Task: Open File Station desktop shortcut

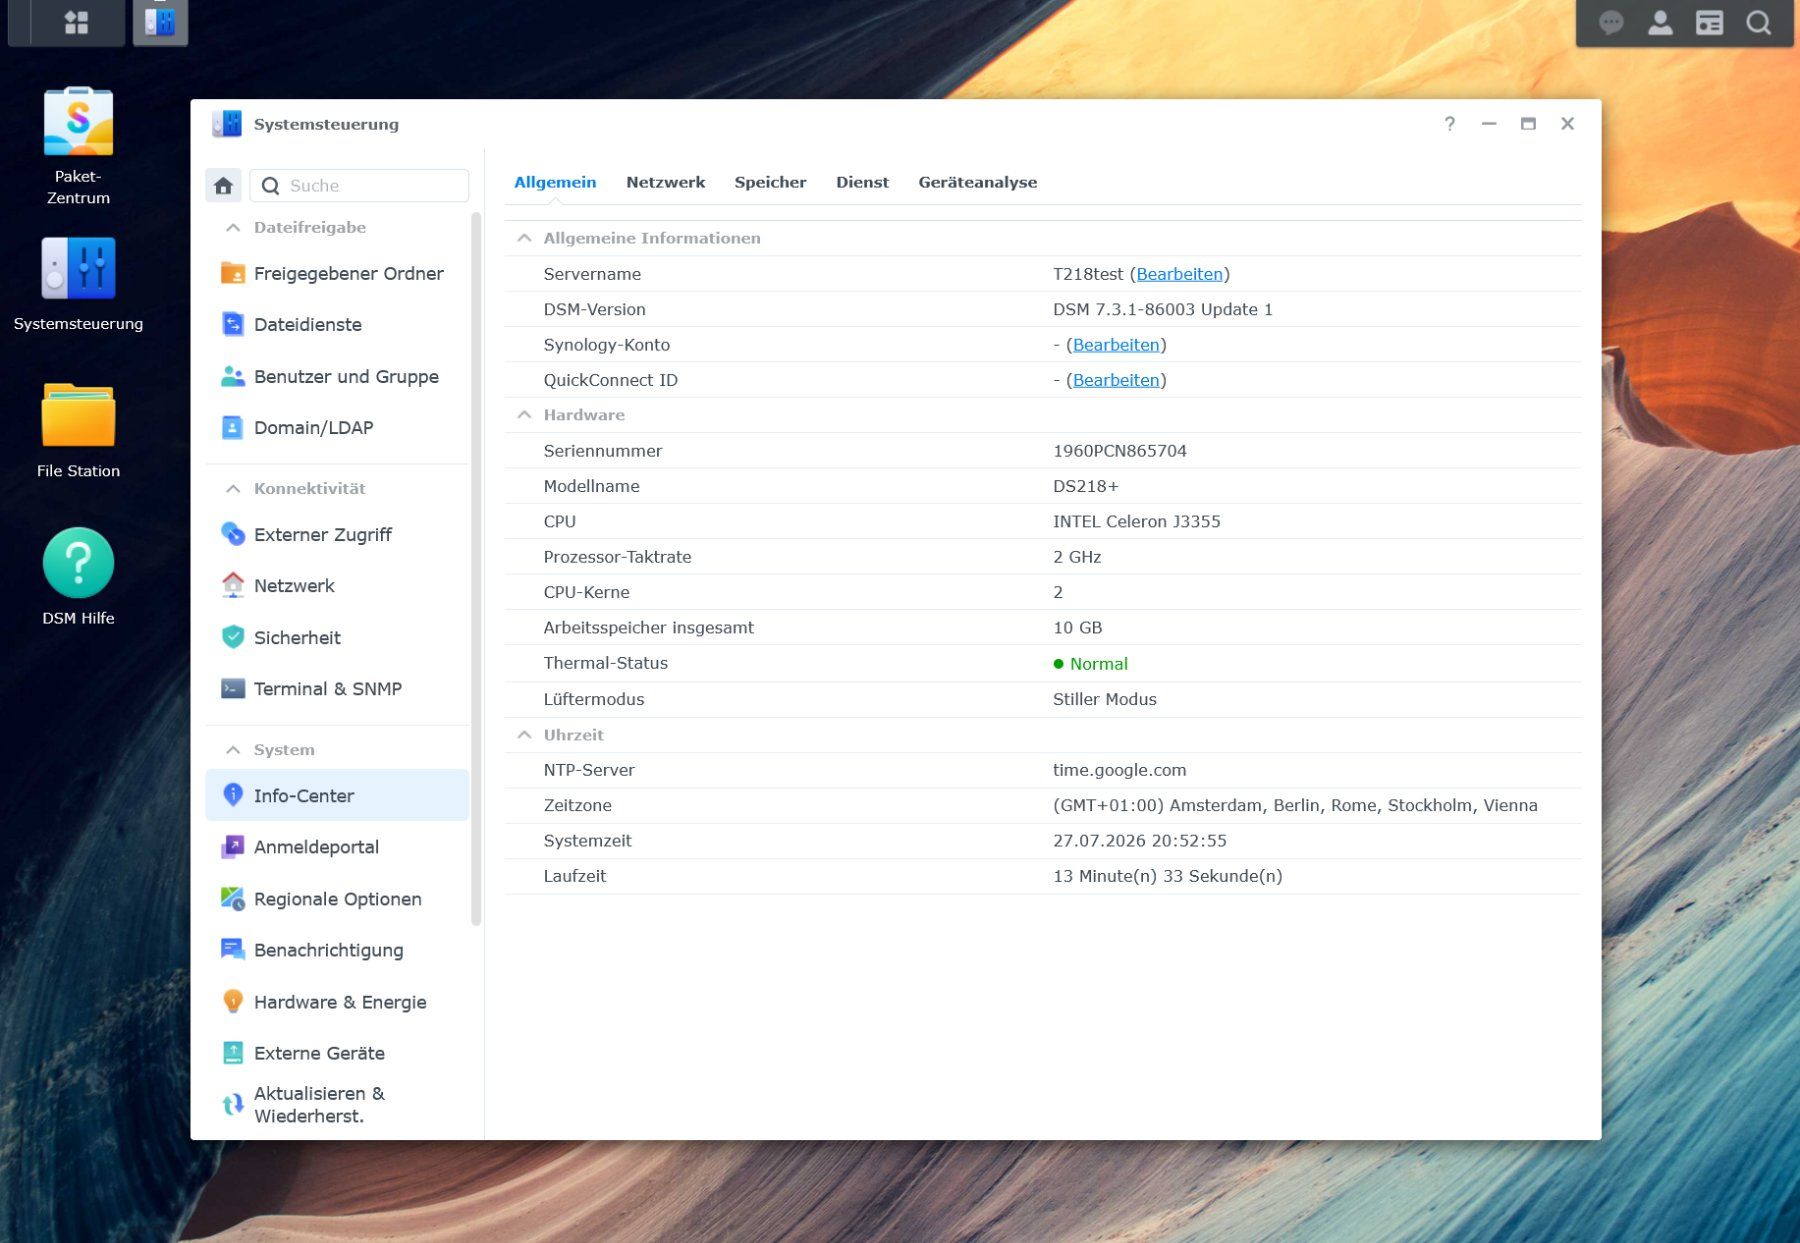Action: pos(78,430)
